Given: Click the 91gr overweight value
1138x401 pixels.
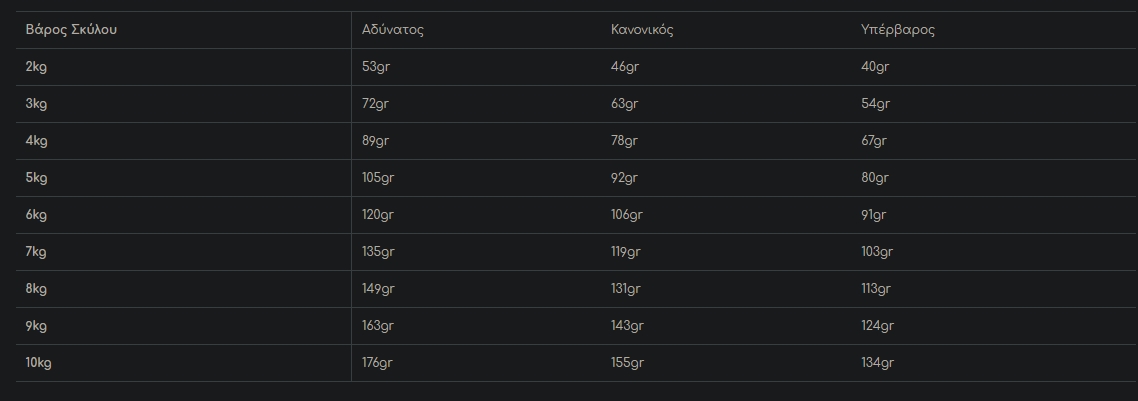Looking at the screenshot, I should coord(874,215).
